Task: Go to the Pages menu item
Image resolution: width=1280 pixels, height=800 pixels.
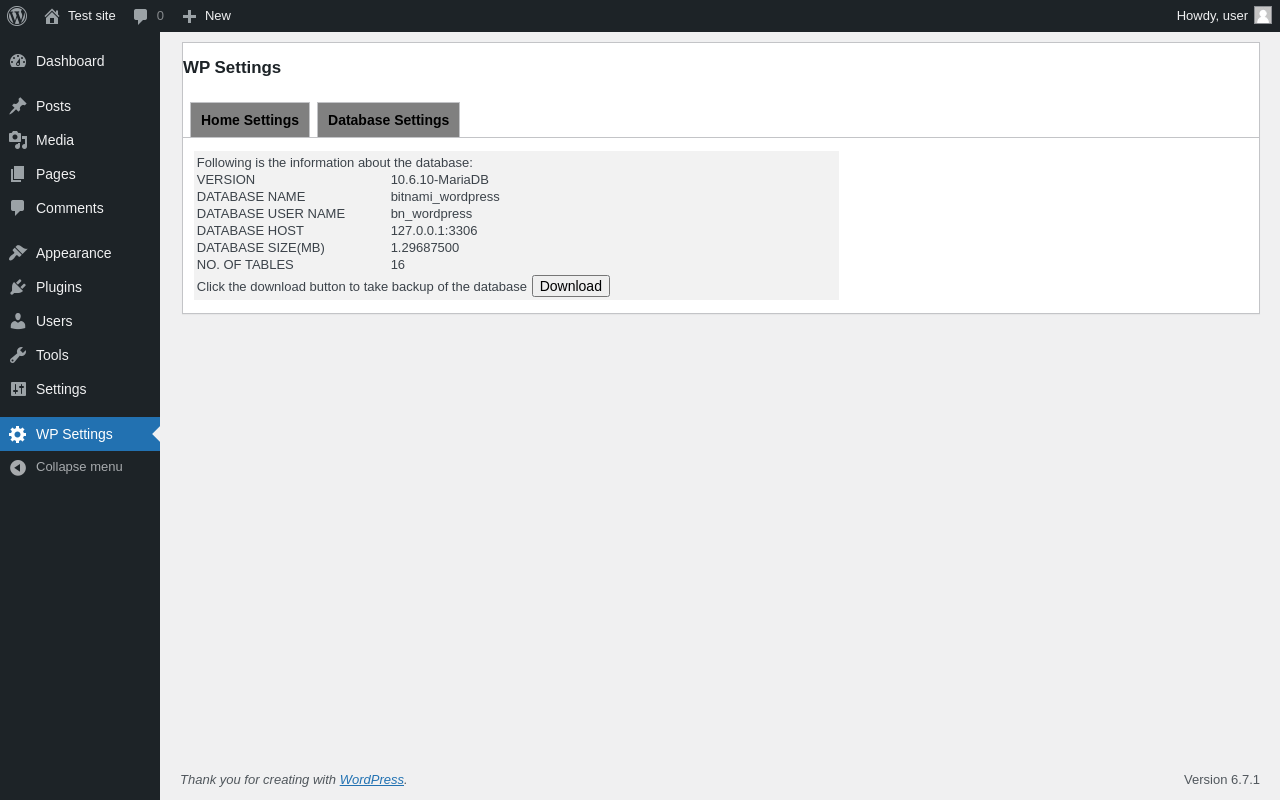Action: 80,174
